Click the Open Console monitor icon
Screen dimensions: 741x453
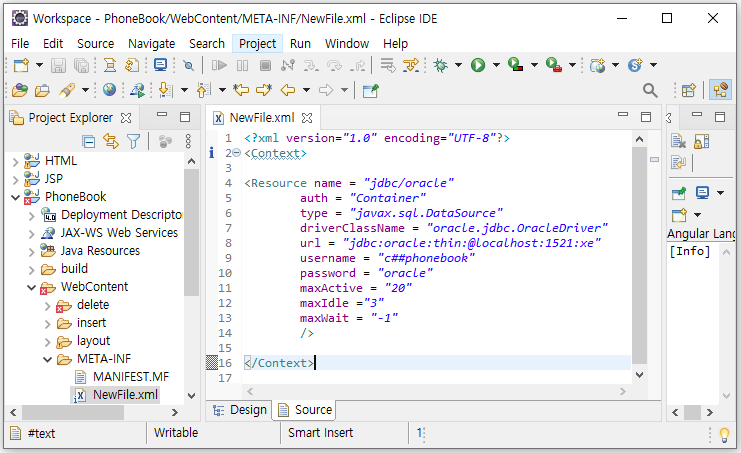coord(161,65)
